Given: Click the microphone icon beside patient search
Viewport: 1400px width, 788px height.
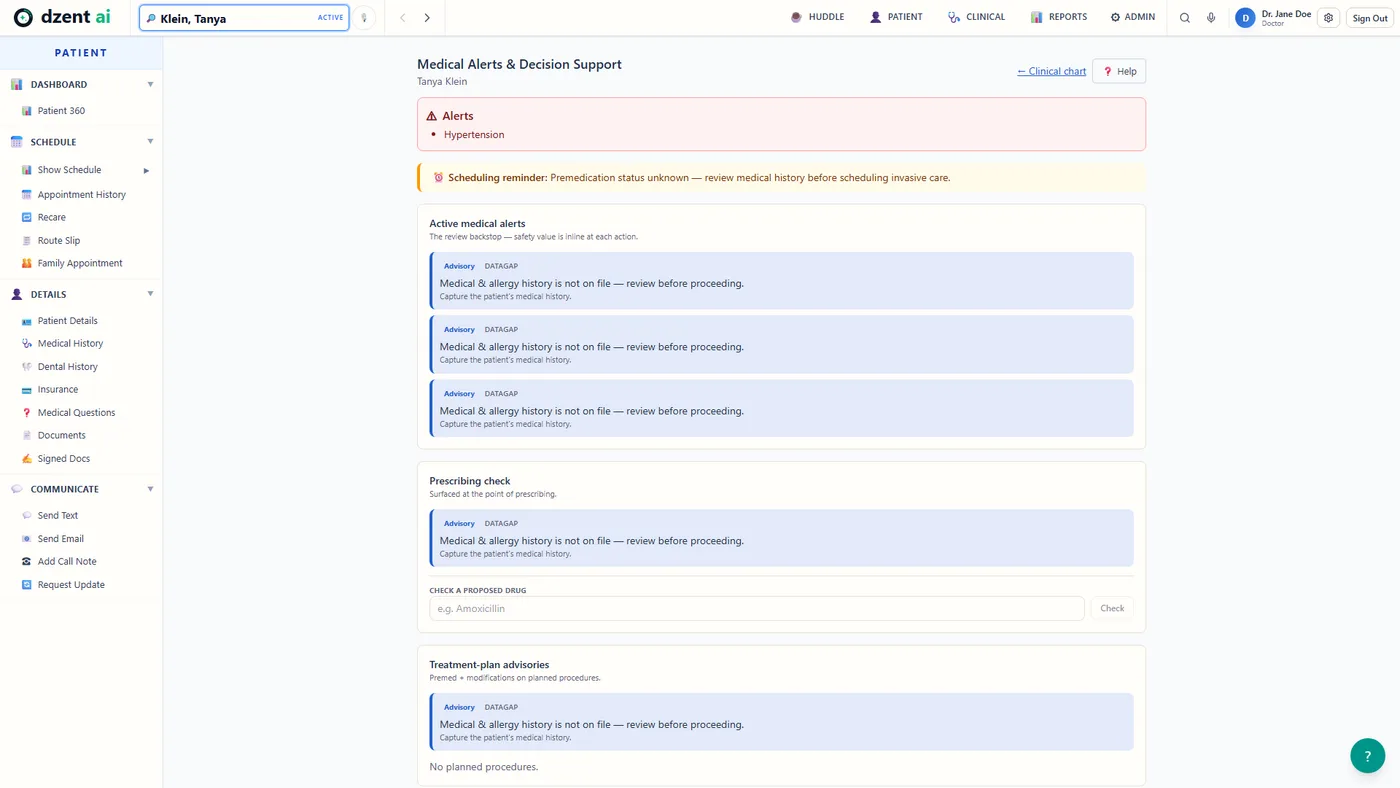Looking at the screenshot, I should tap(364, 18).
